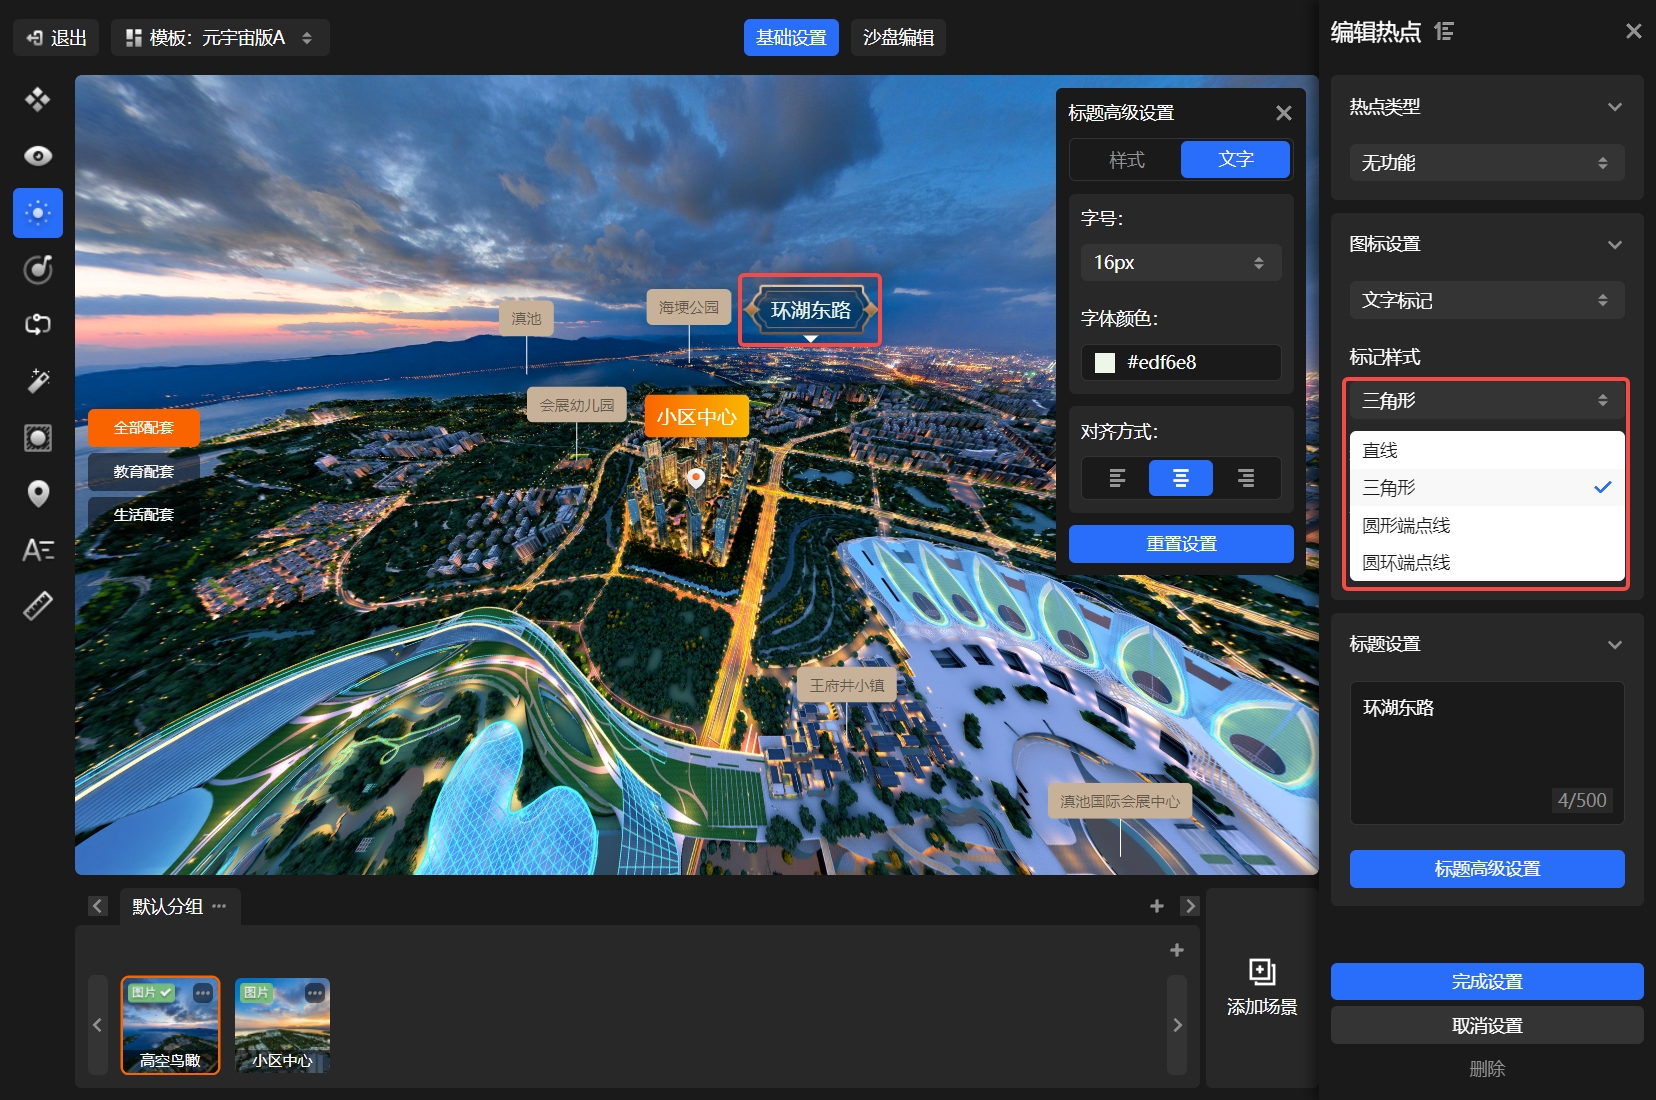
Task: Select the map pin location tool
Action: coord(38,493)
